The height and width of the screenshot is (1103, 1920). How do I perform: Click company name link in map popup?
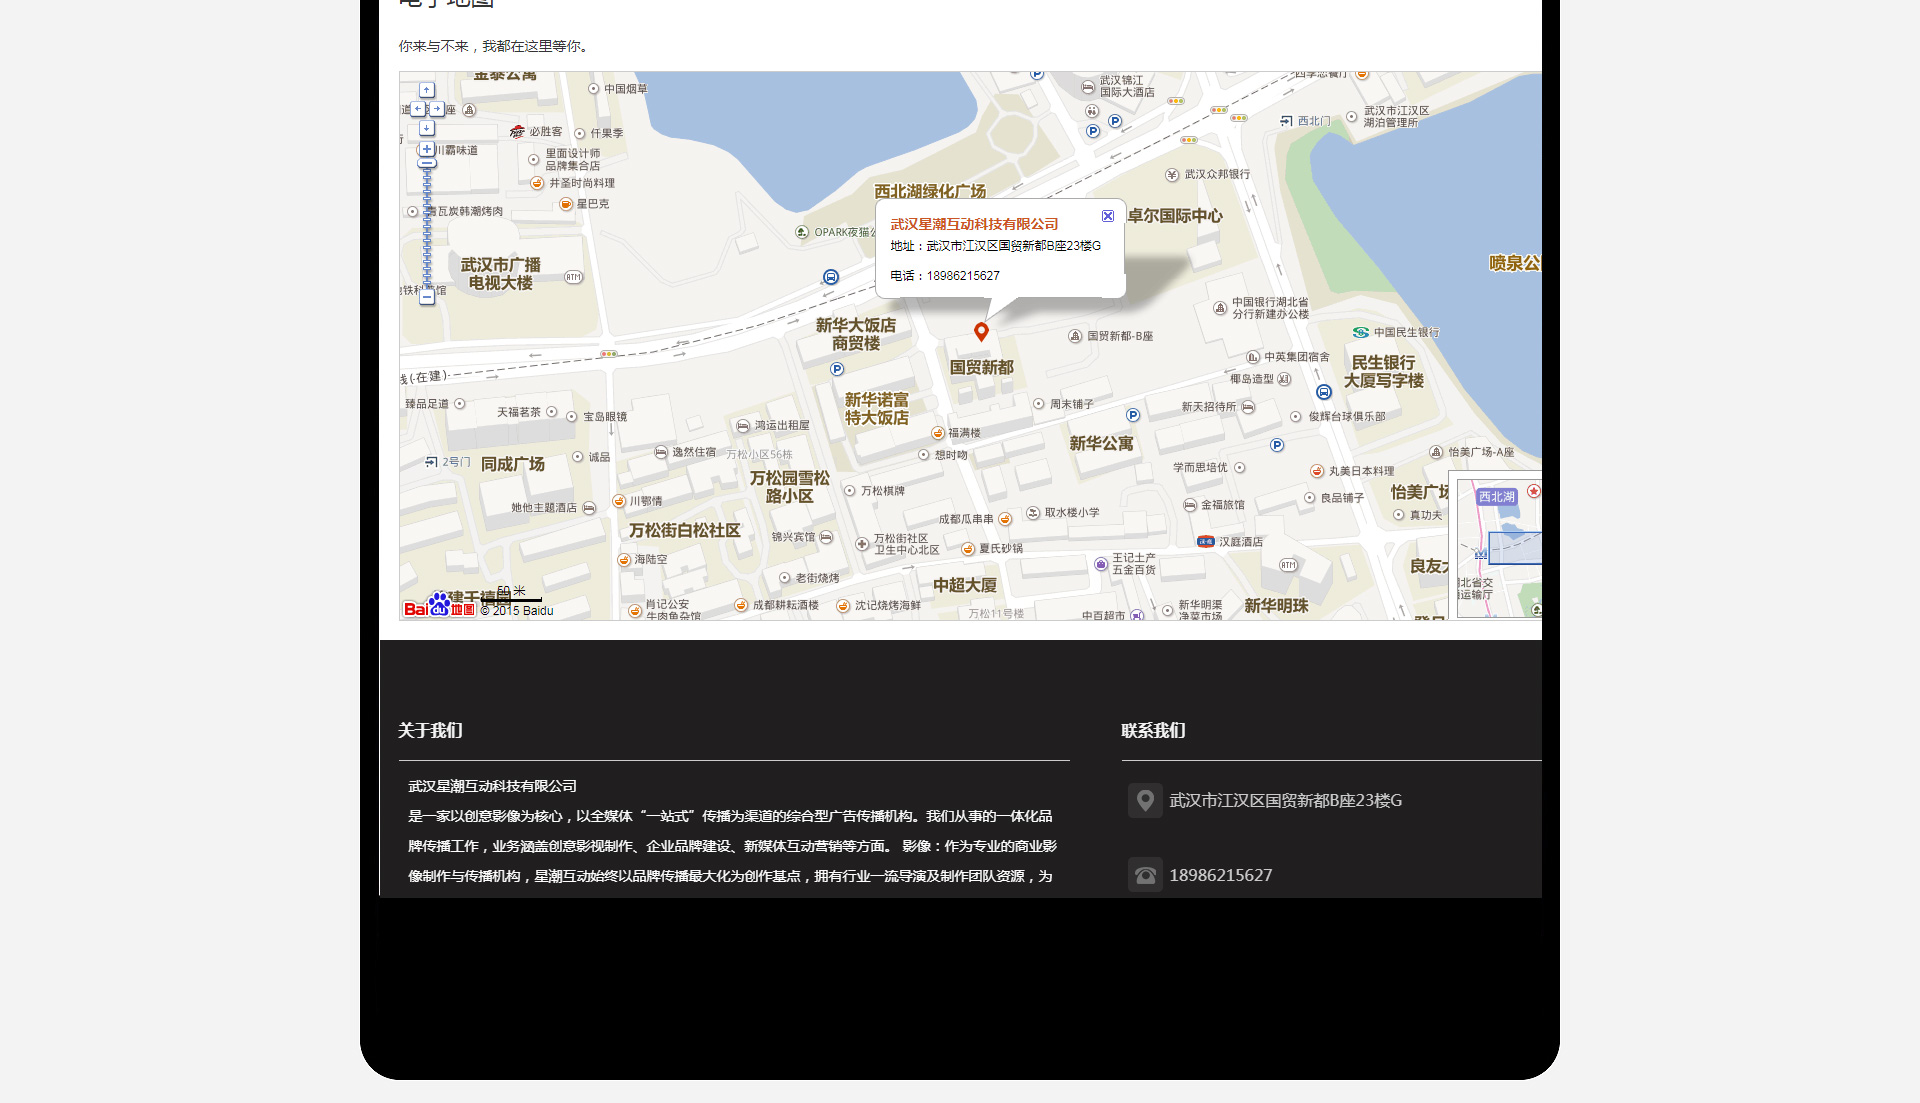click(x=974, y=224)
